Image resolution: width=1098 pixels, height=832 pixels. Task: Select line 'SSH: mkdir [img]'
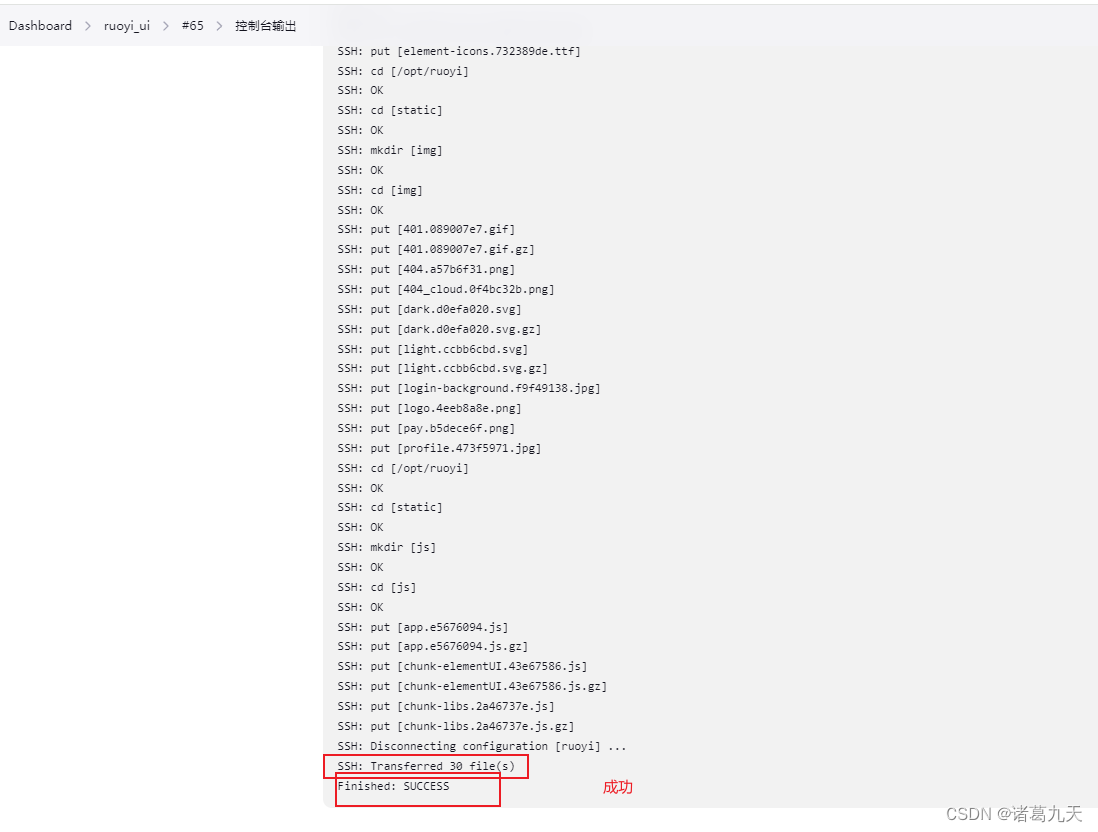coord(389,150)
